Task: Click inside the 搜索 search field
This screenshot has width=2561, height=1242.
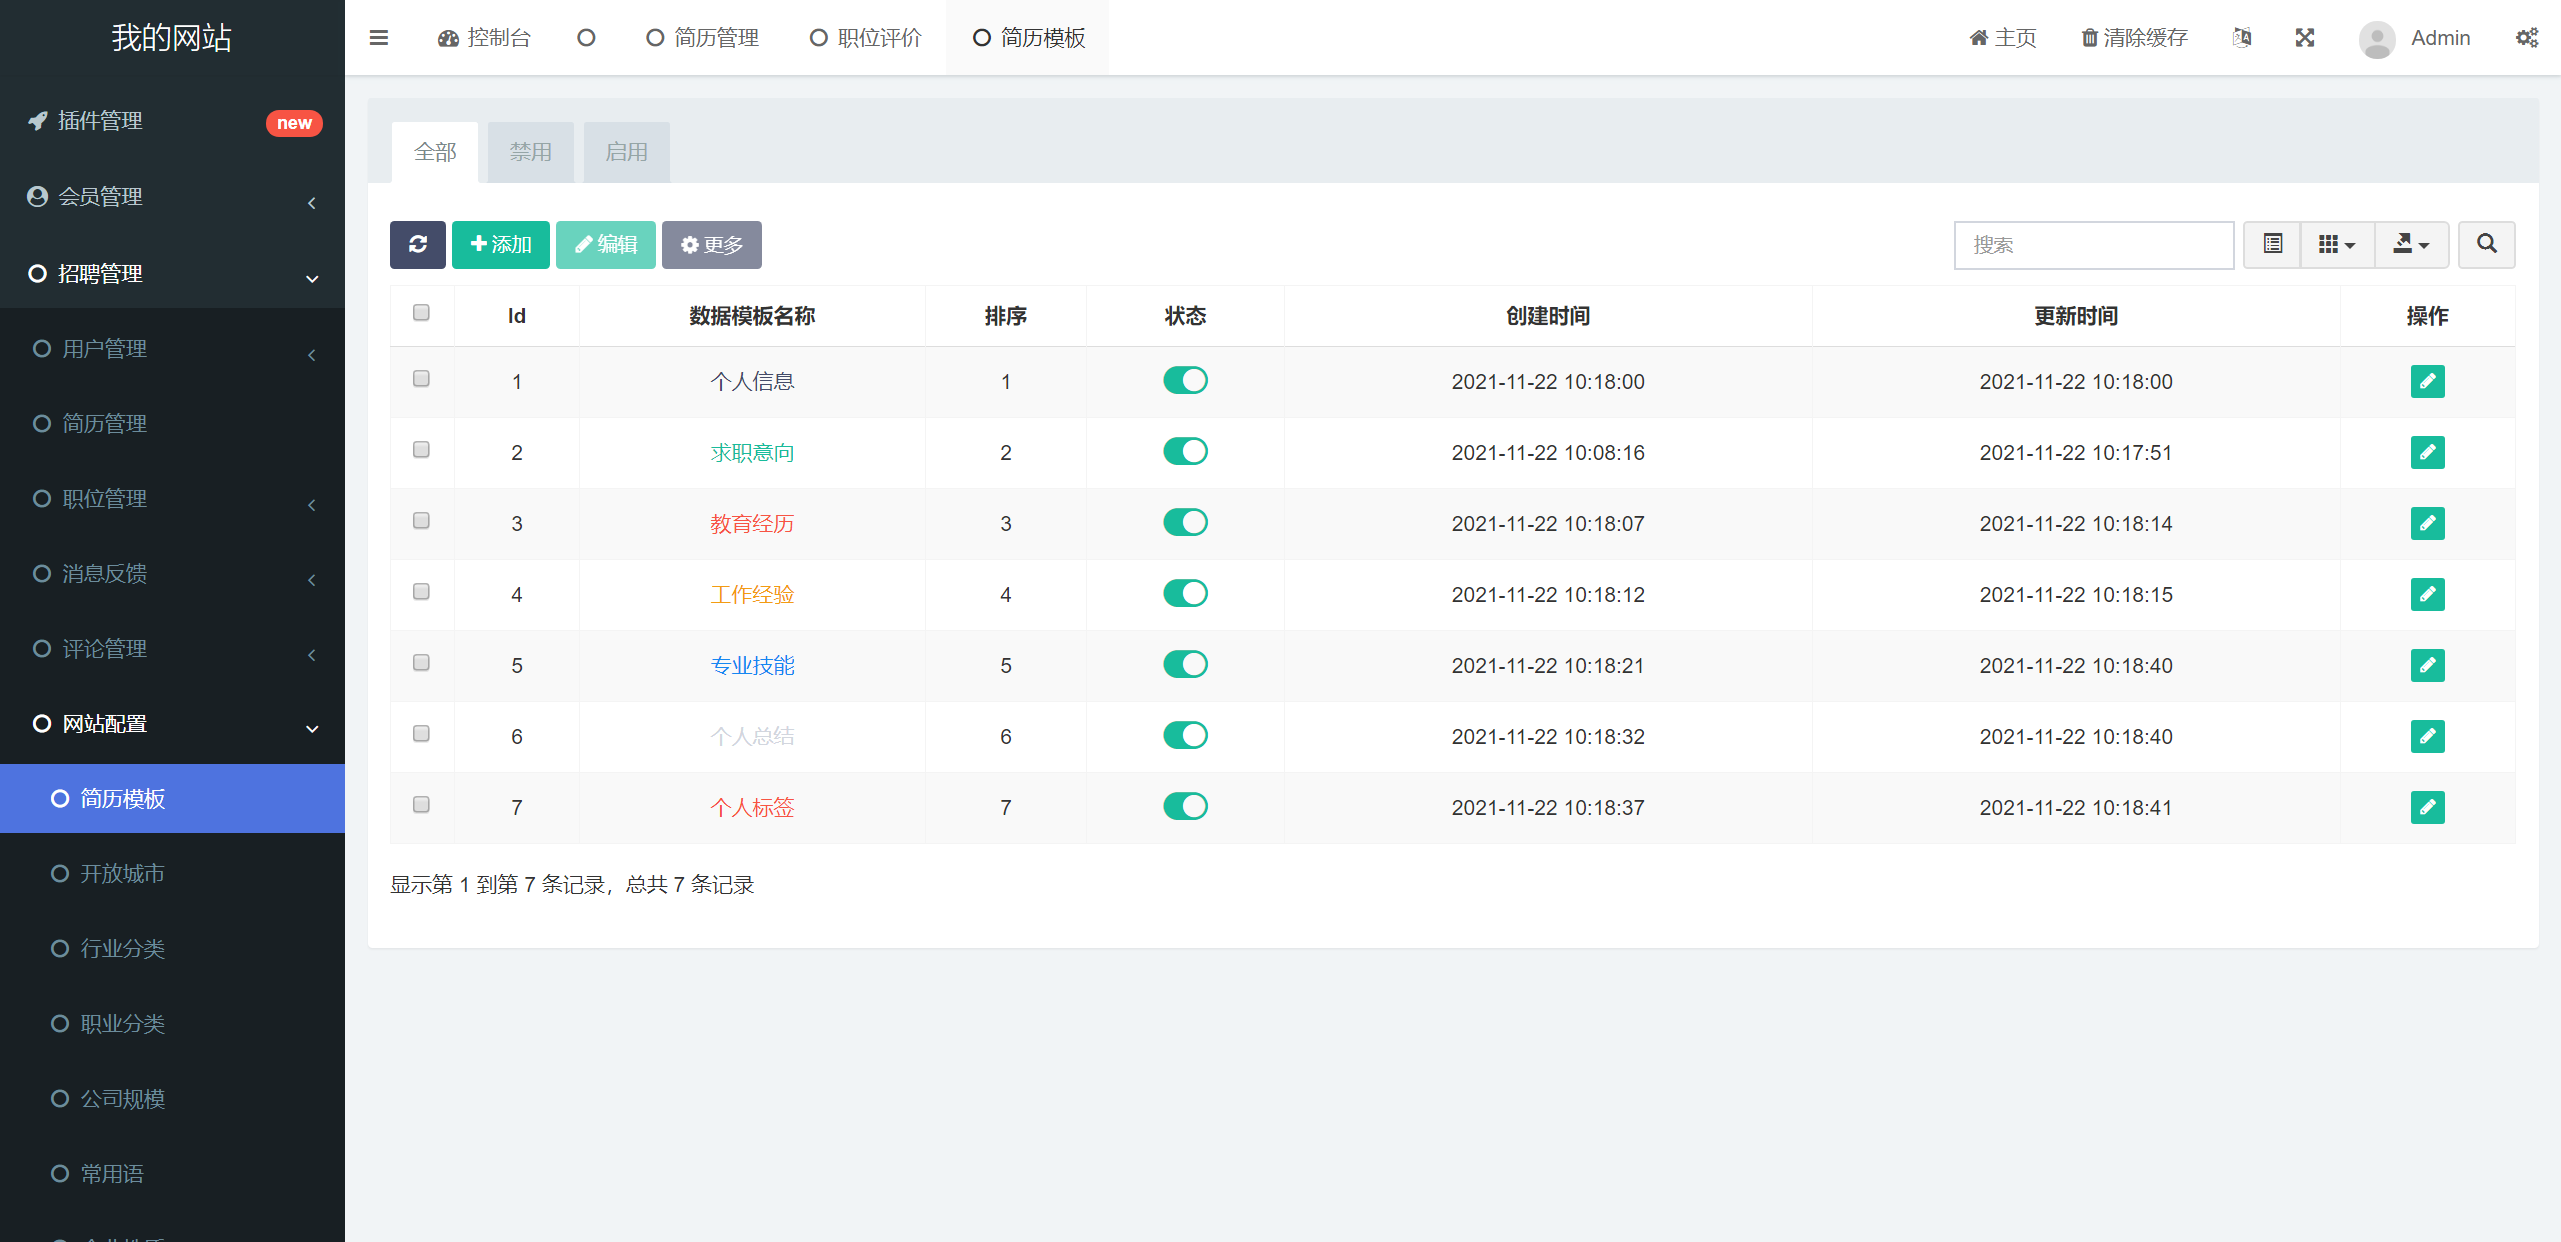Action: pyautogui.click(x=2094, y=245)
